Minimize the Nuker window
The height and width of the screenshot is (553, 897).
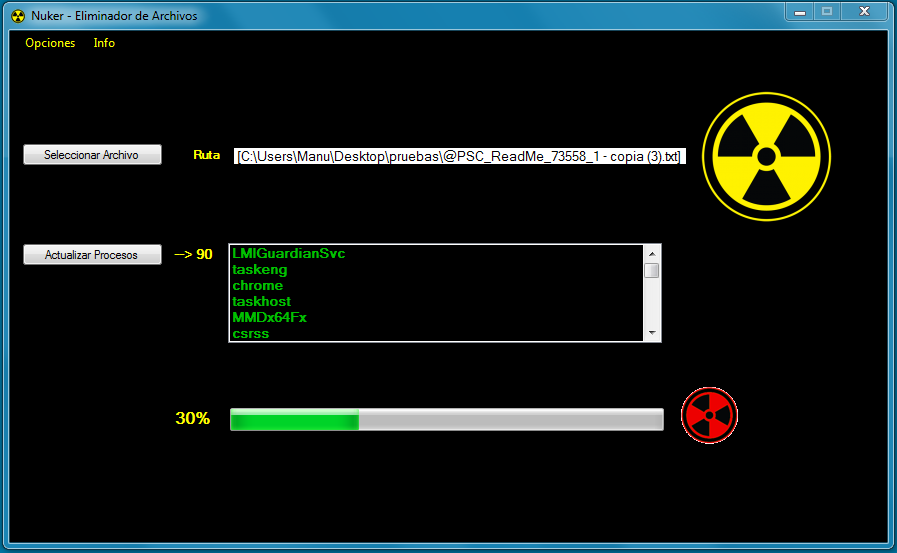800,11
